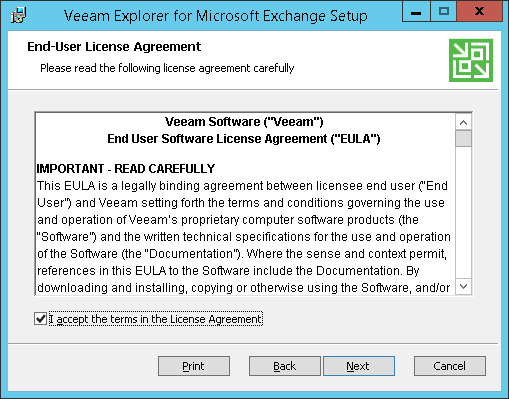Click the EULA scroll down arrow
The height and width of the screenshot is (399, 509).
pyautogui.click(x=463, y=286)
